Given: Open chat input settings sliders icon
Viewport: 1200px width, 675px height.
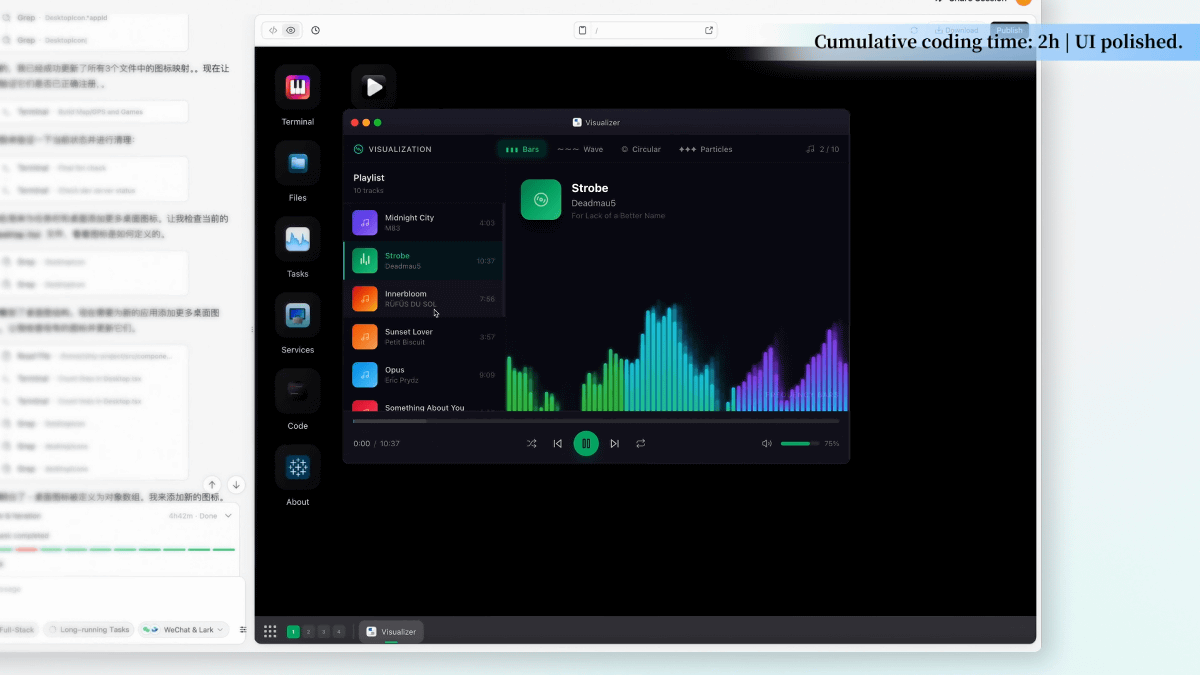Looking at the screenshot, I should pyautogui.click(x=242, y=630).
